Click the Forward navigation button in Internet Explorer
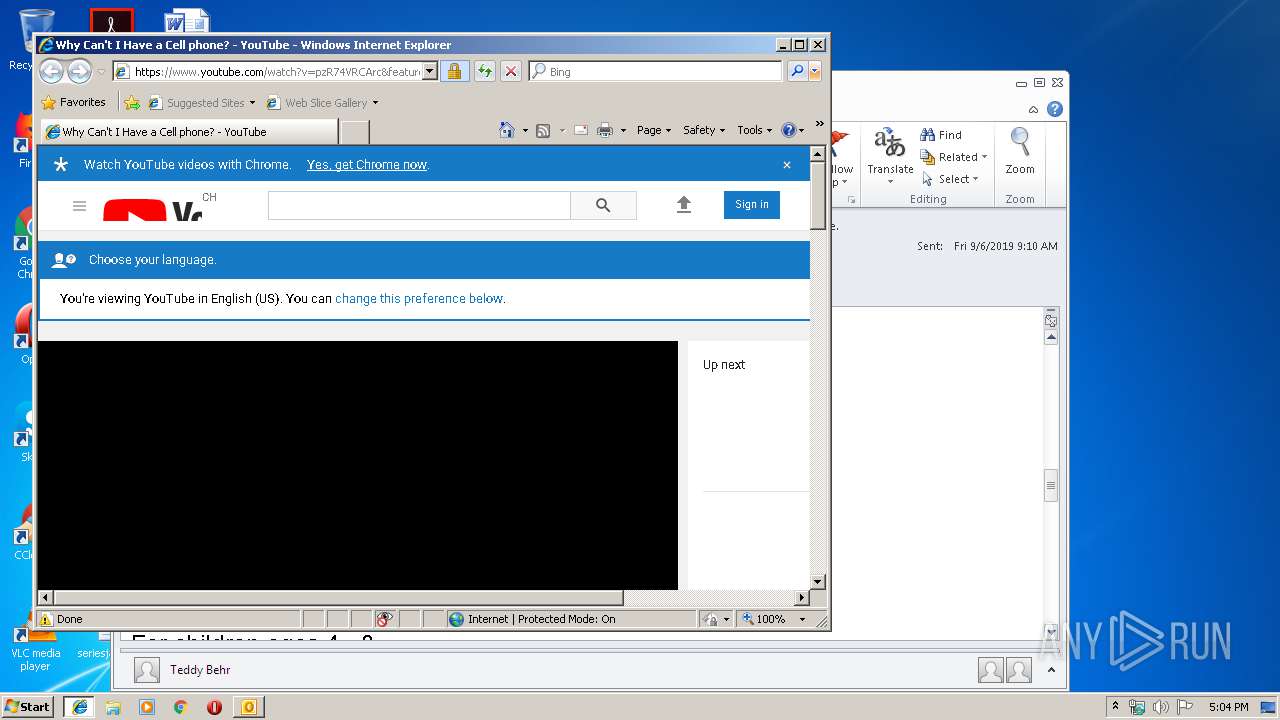Screen dimensions: 1280x720 (79, 71)
